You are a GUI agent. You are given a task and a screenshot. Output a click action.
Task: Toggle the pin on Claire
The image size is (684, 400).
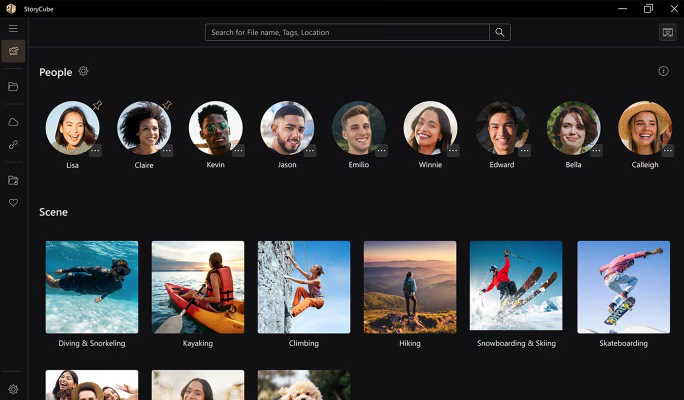167,105
